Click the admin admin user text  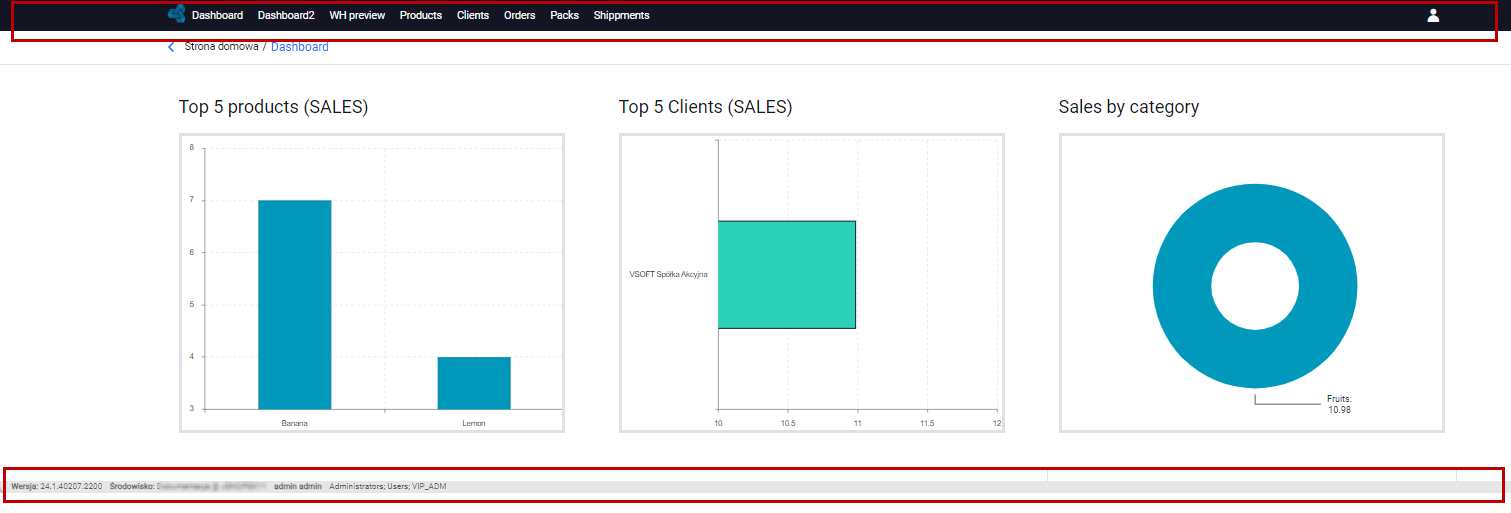coord(298,486)
